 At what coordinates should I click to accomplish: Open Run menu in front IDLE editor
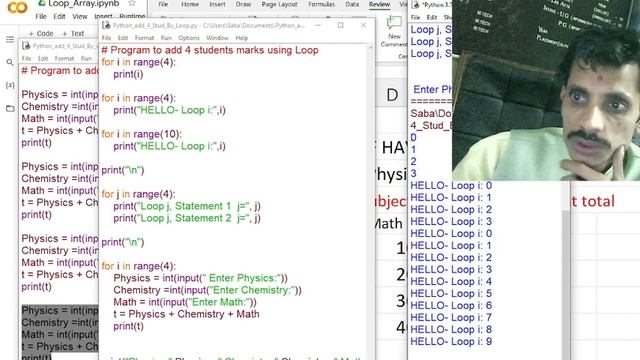[166, 38]
